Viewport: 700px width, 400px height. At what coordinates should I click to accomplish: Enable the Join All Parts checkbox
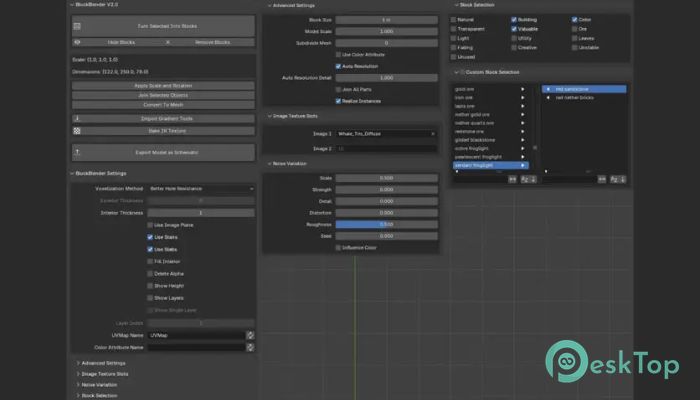[338, 89]
